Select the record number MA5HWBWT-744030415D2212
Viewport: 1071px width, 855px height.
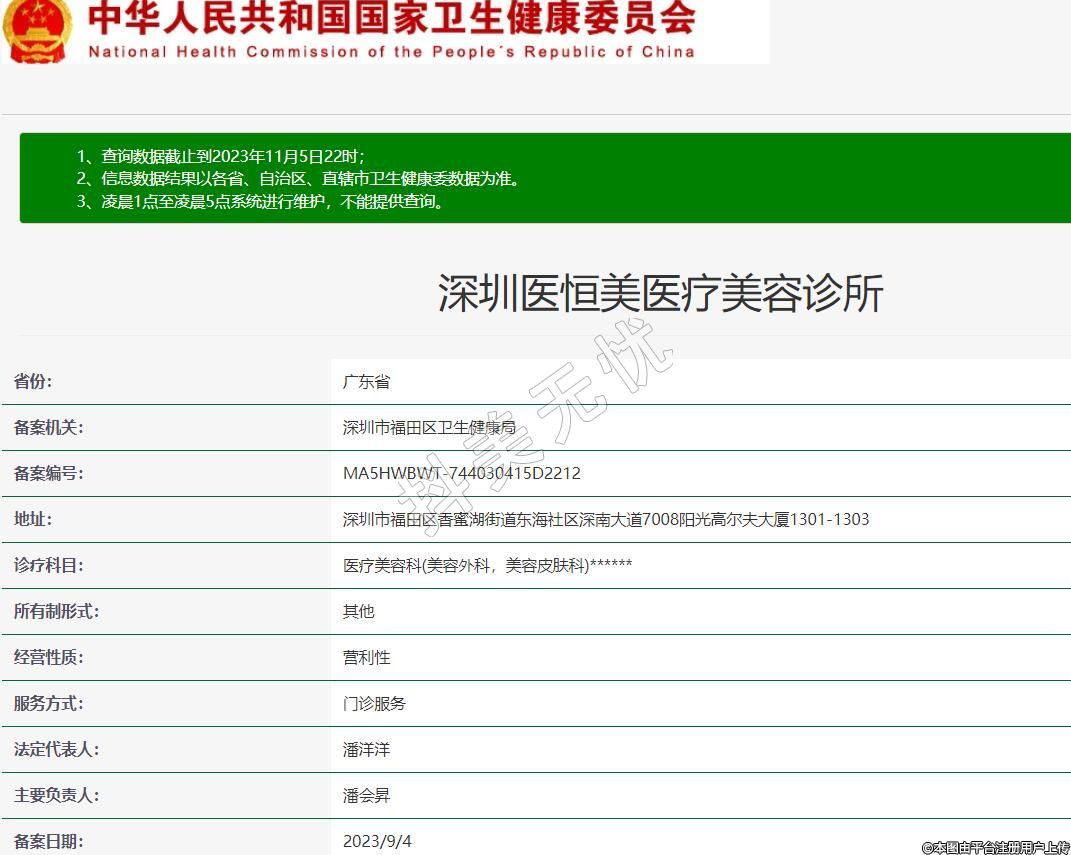[461, 473]
